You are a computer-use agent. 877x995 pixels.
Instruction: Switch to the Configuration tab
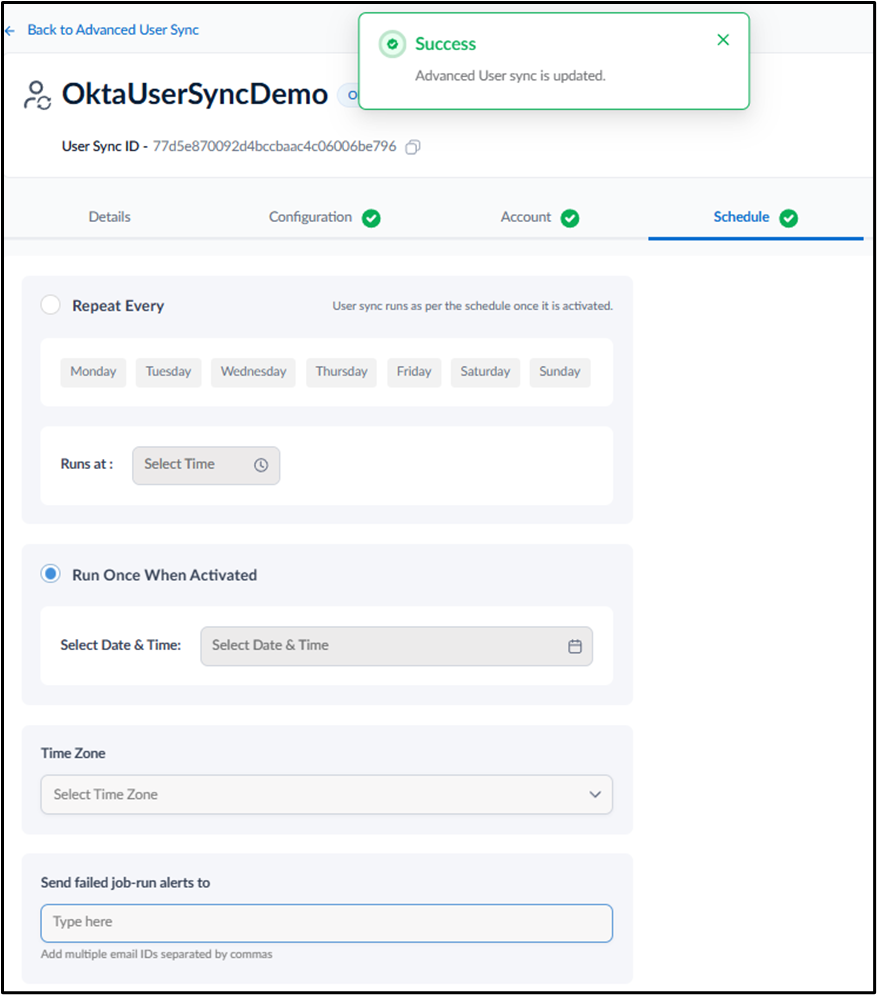(x=310, y=217)
